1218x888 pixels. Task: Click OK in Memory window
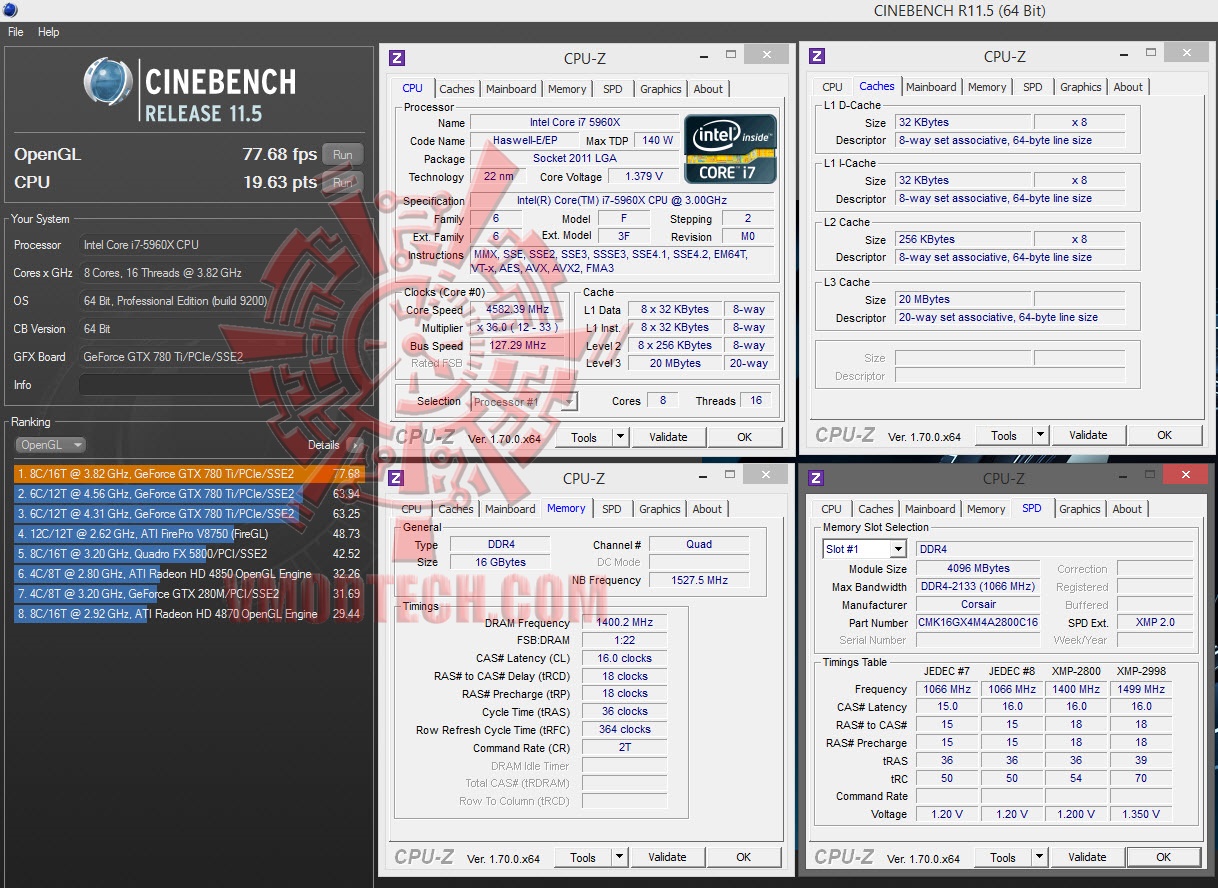coord(743,857)
